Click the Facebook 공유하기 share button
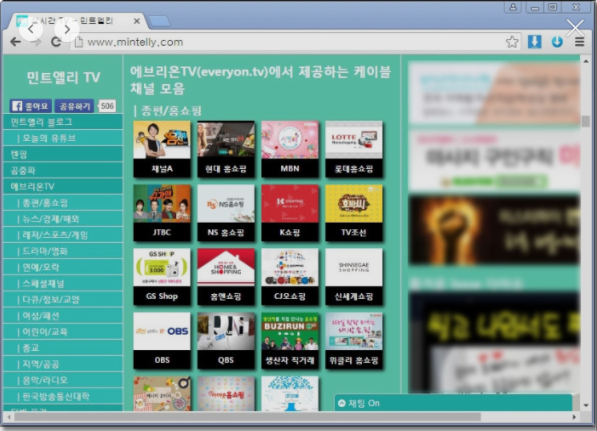Image resolution: width=597 pixels, height=431 pixels. coord(74,106)
